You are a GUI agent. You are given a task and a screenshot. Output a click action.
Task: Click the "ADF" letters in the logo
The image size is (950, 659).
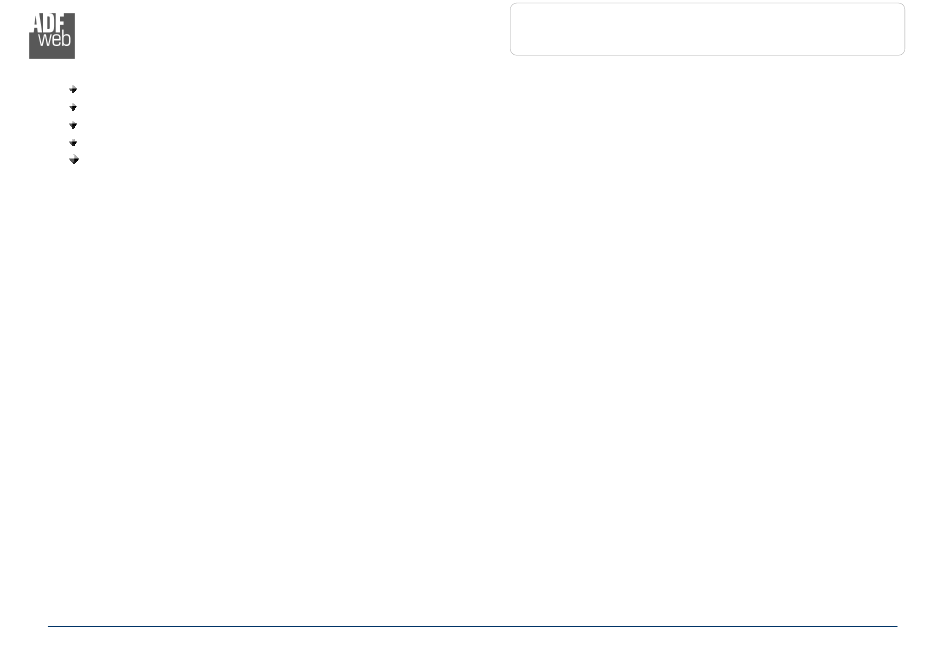[48, 23]
